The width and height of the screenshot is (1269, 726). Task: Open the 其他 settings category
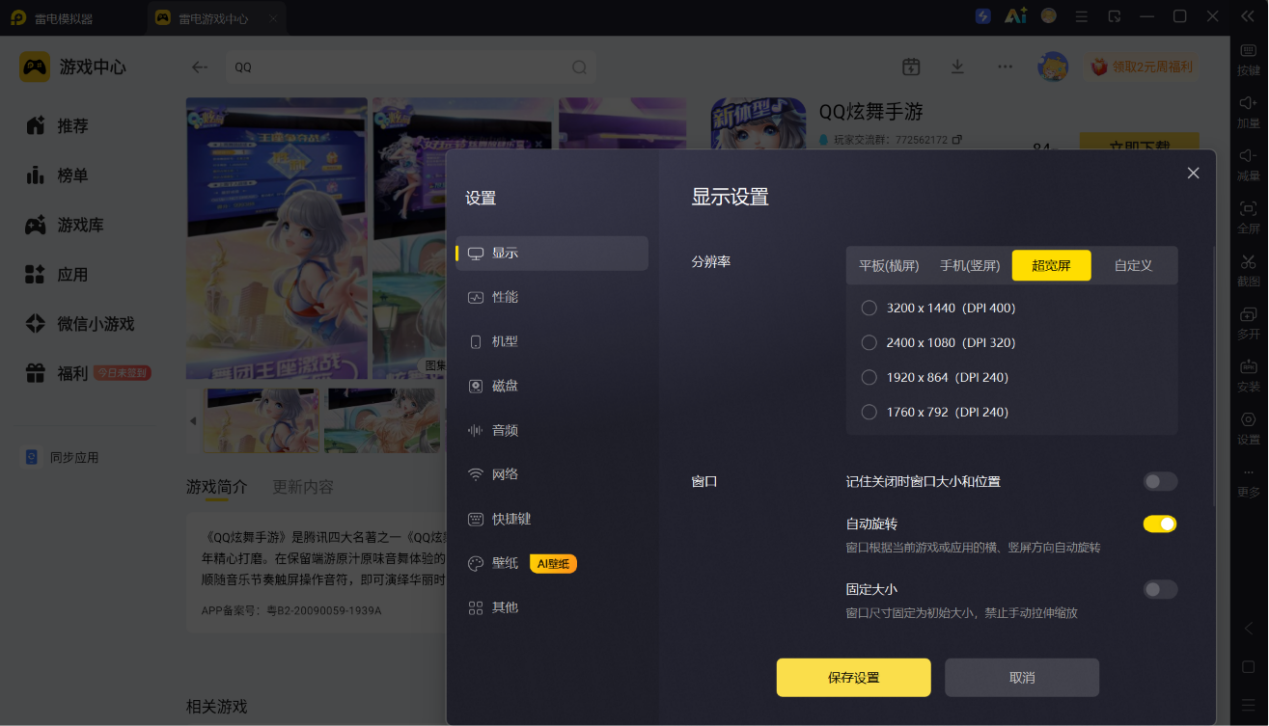[552, 607]
